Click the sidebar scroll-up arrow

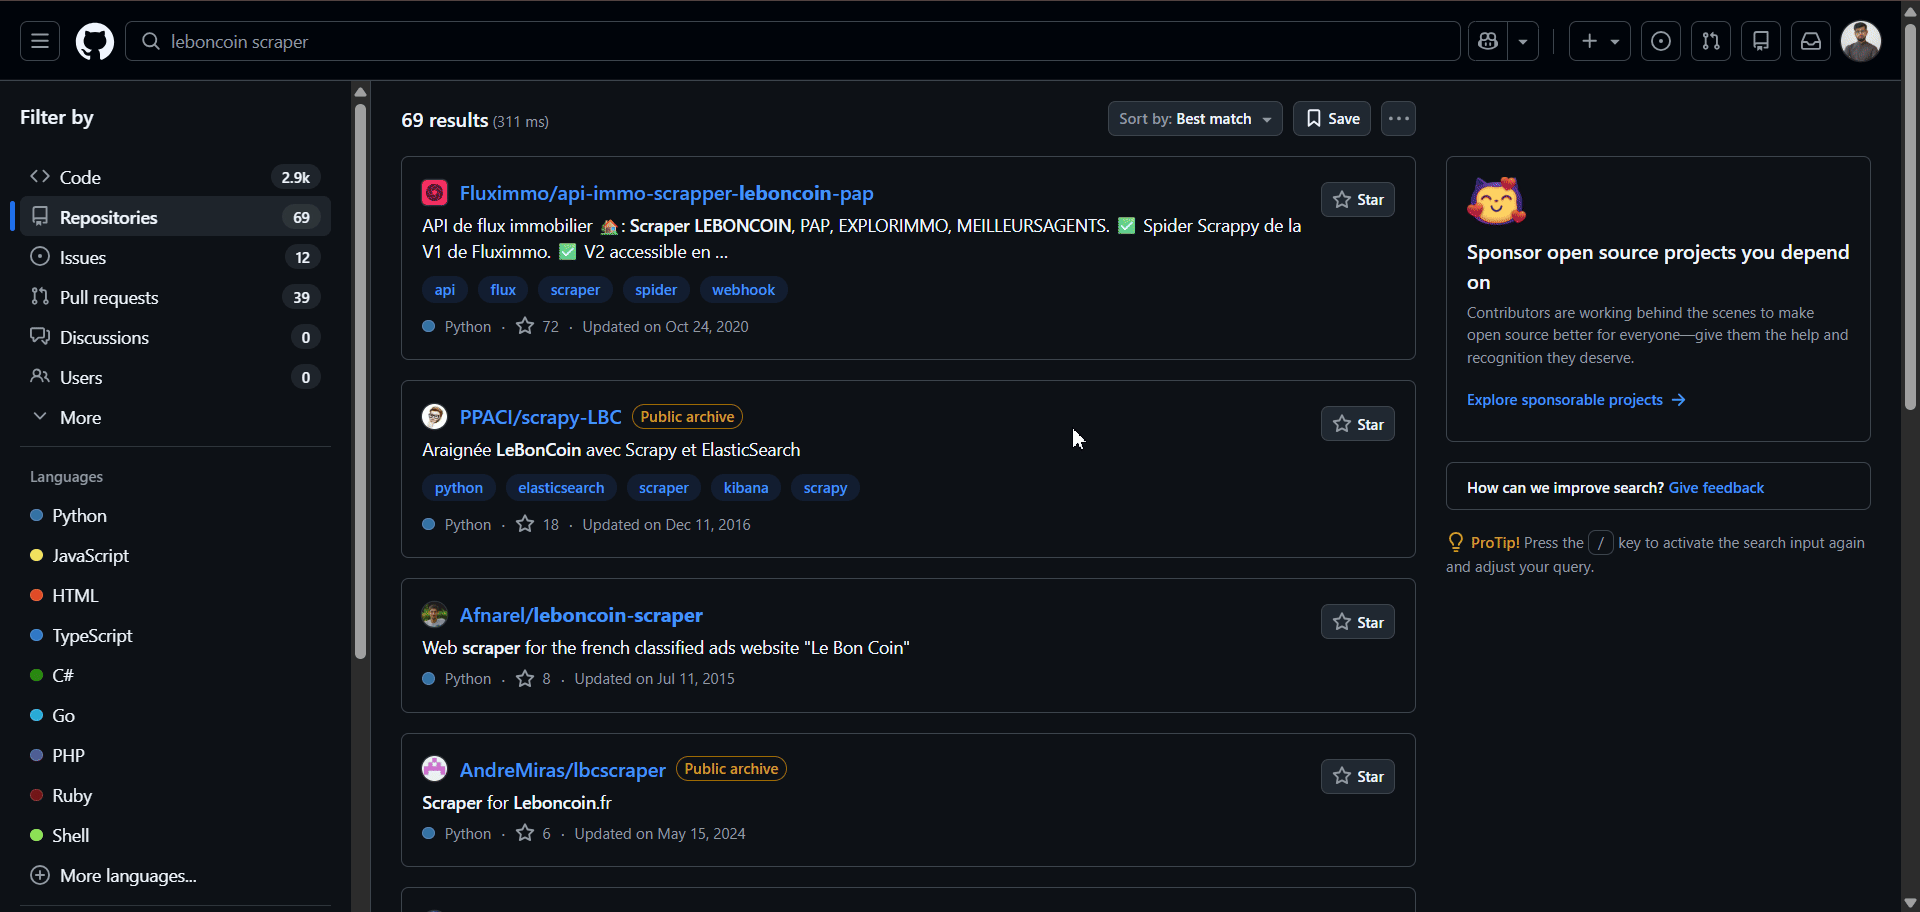[360, 92]
